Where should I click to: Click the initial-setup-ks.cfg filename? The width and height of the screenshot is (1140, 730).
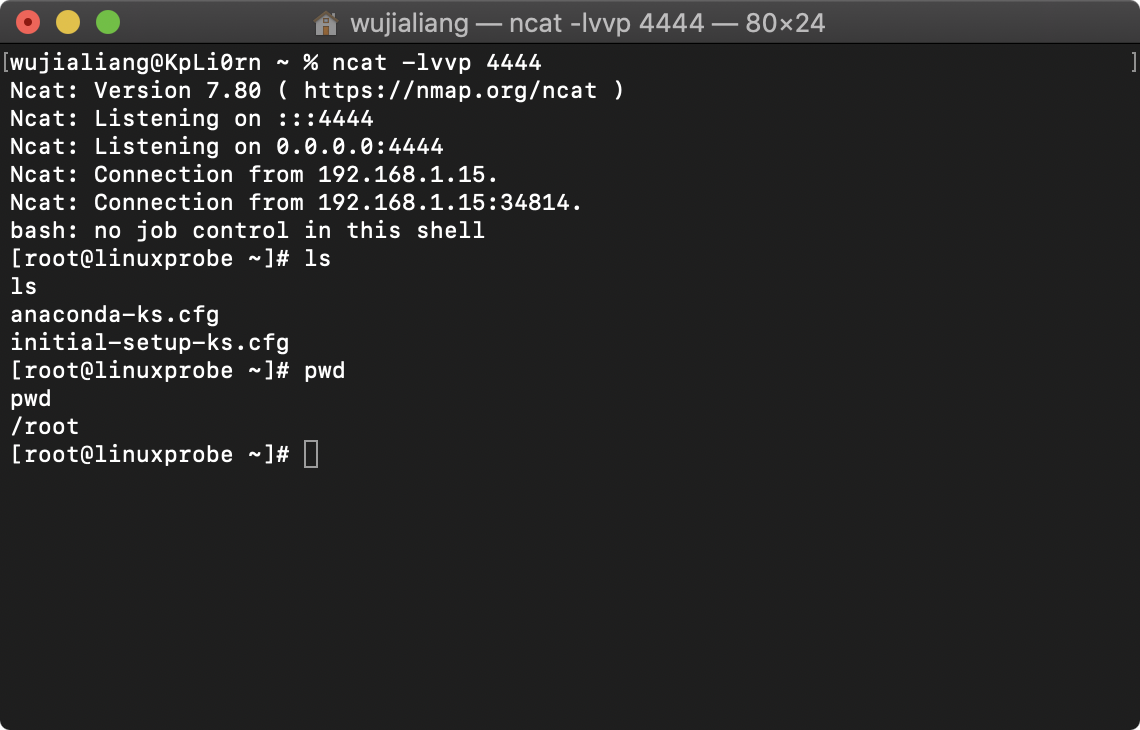coord(150,342)
